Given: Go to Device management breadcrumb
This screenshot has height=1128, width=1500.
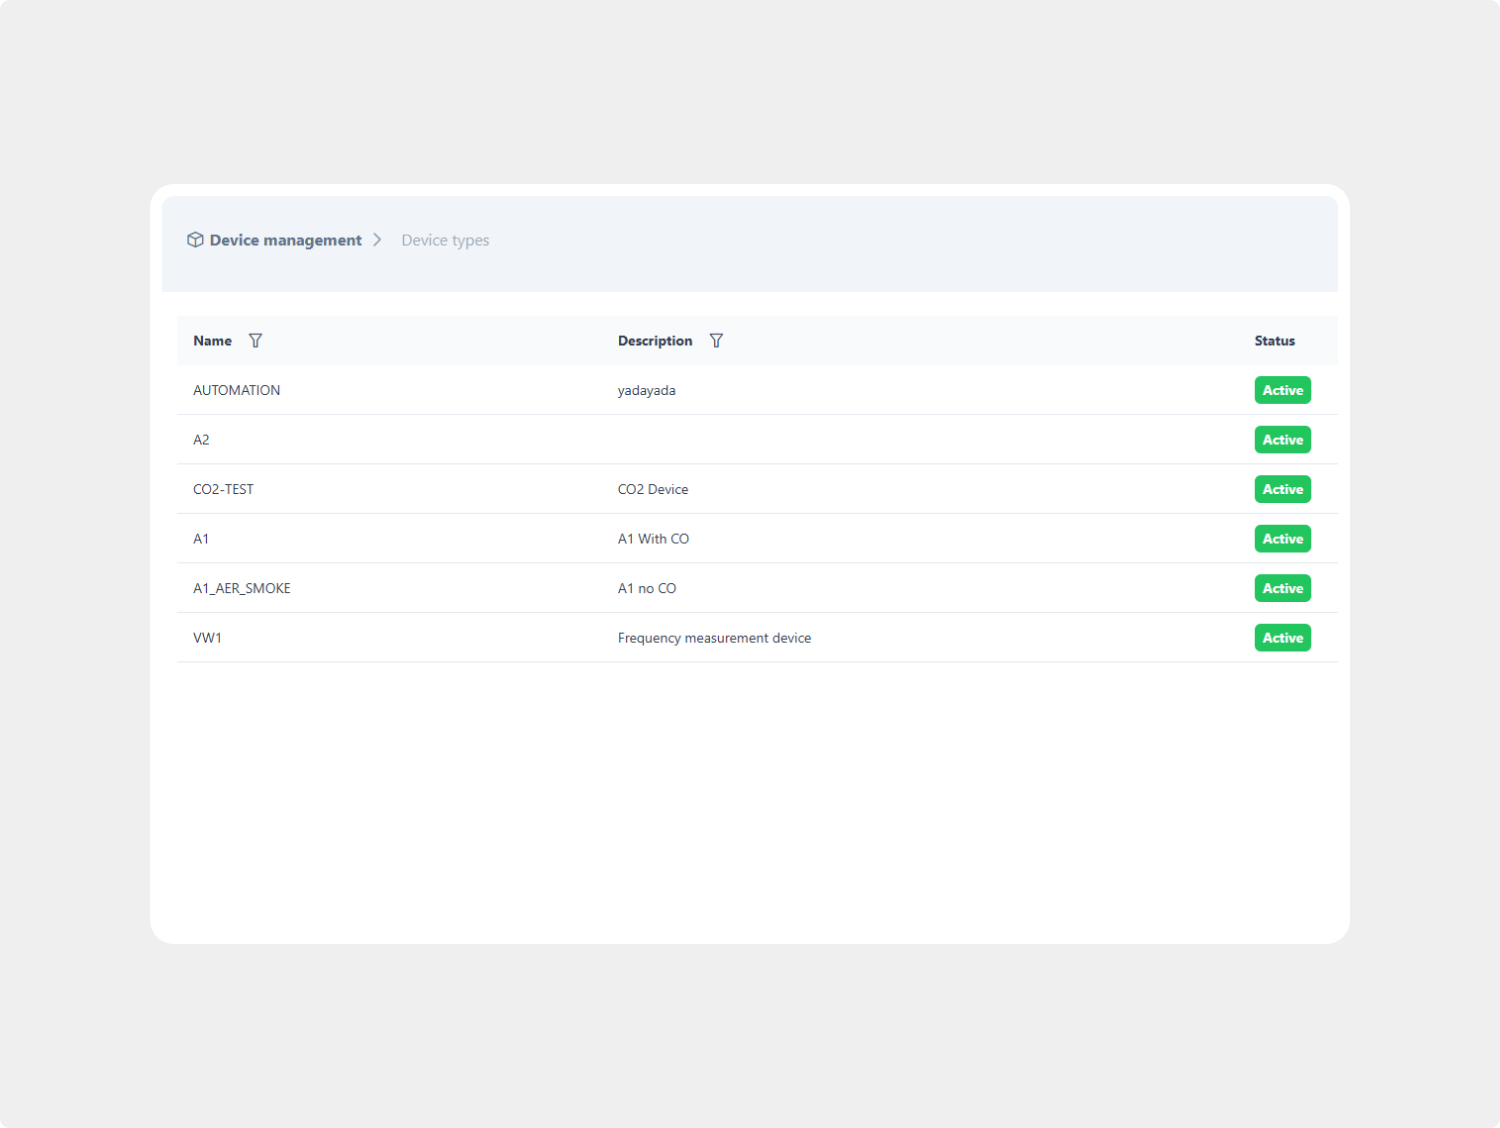Looking at the screenshot, I should tap(285, 240).
